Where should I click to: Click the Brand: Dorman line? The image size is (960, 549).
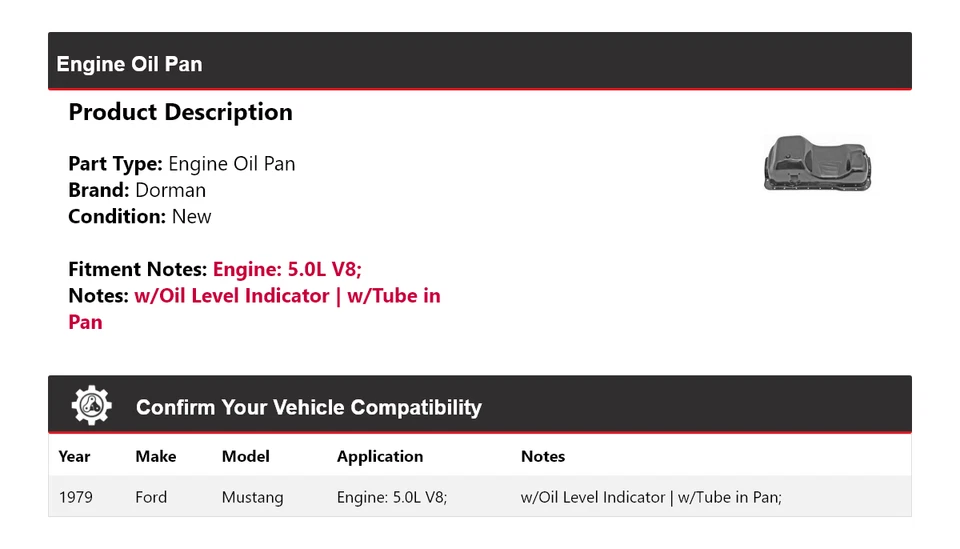[x=137, y=190]
